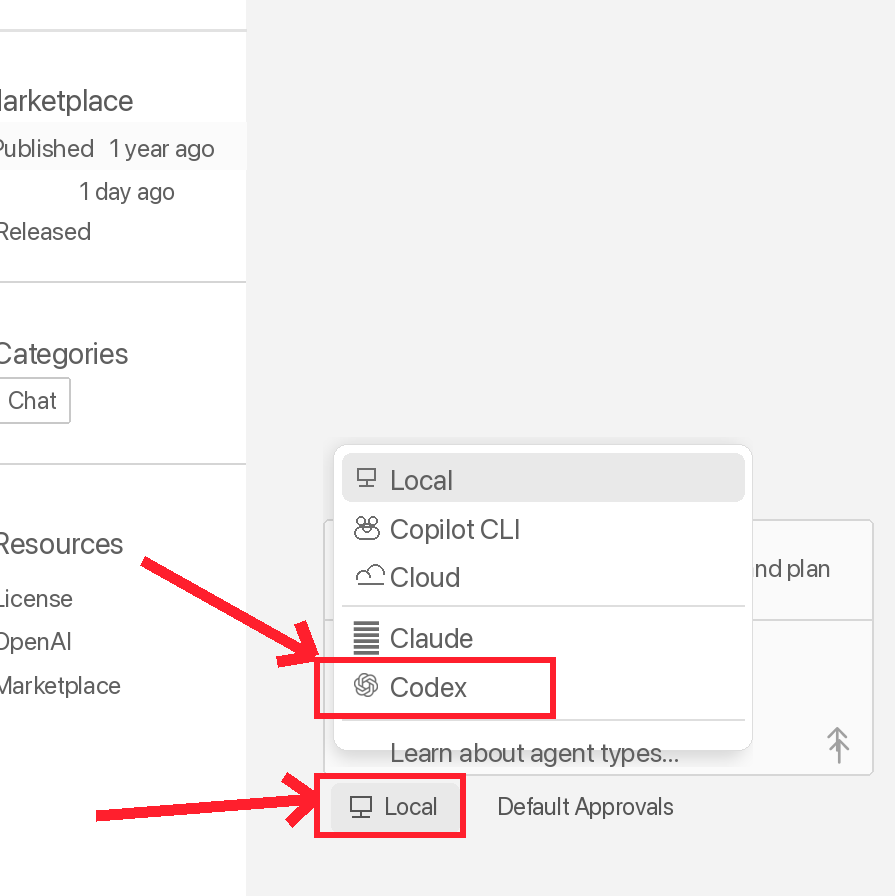895x896 pixels.
Task: Open the OpenAI resource link
Action: (35, 642)
